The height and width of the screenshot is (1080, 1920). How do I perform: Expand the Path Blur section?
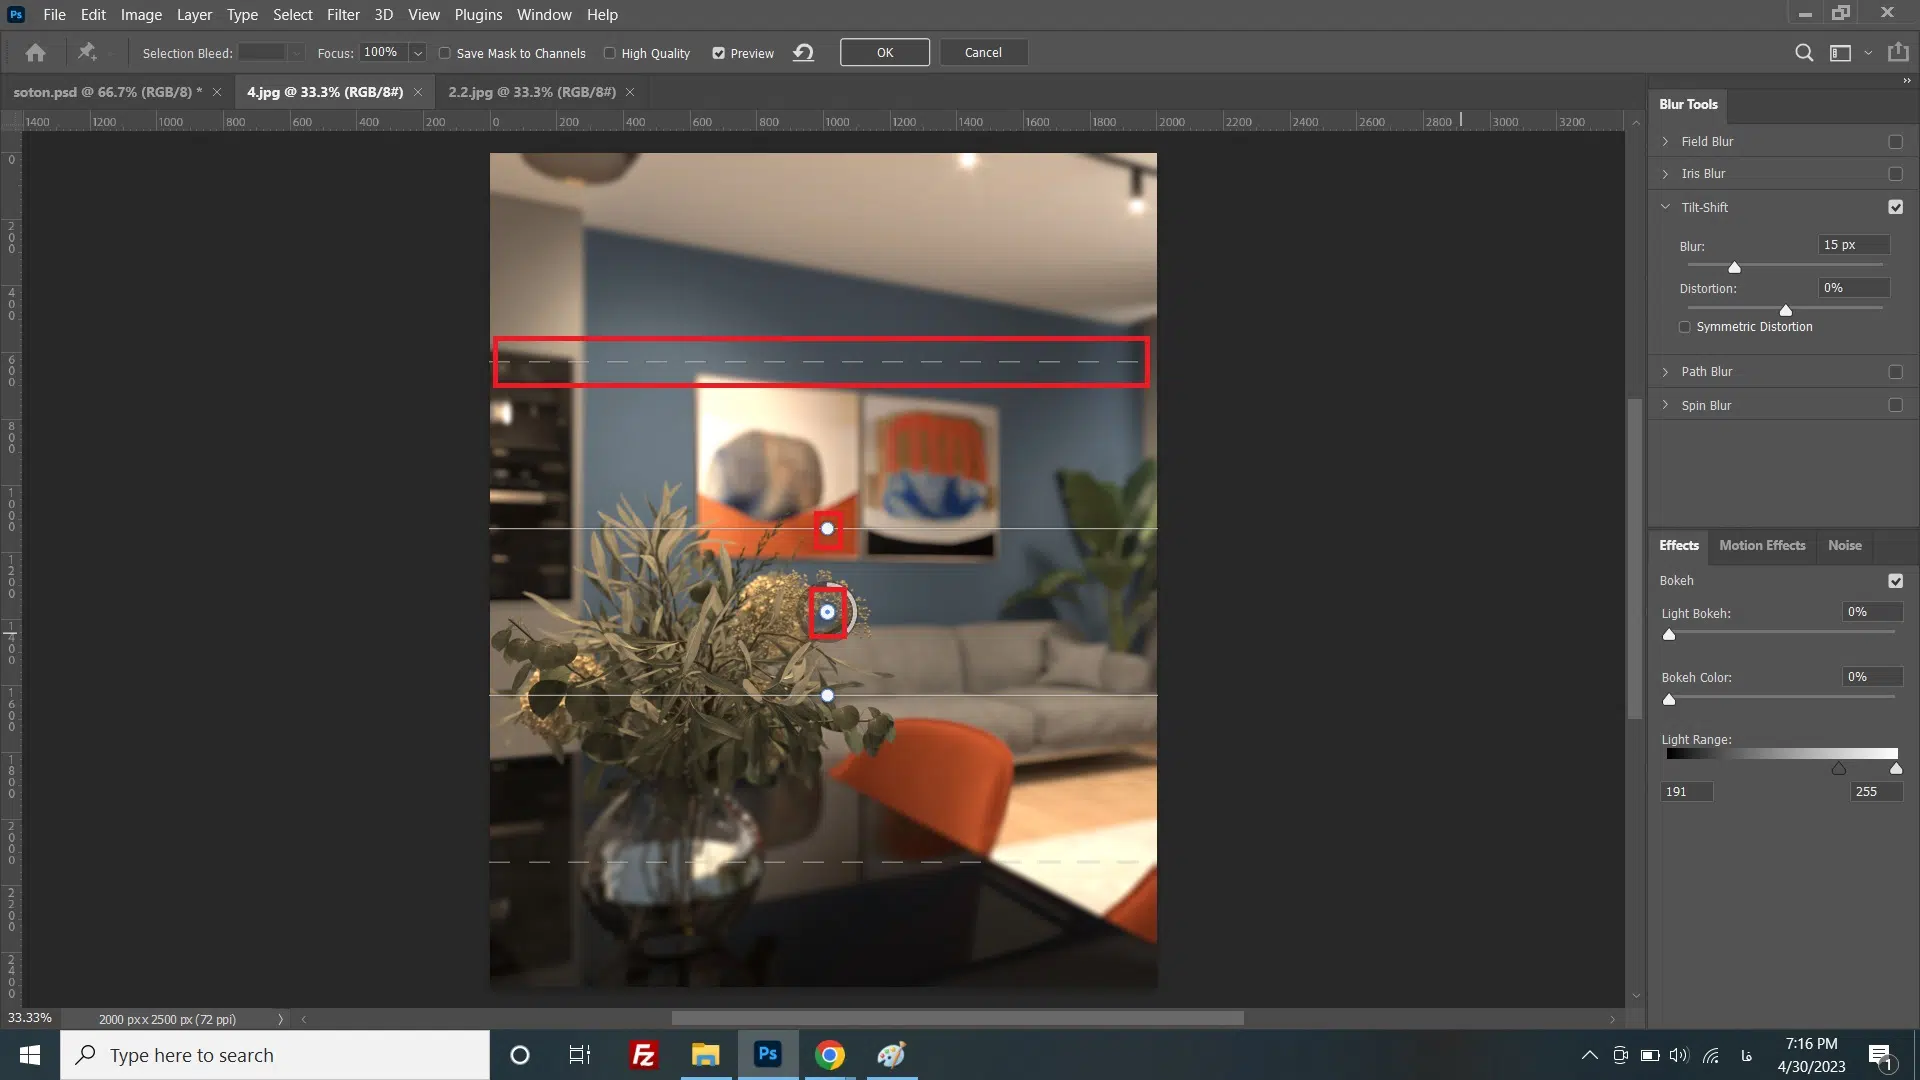[1666, 372]
